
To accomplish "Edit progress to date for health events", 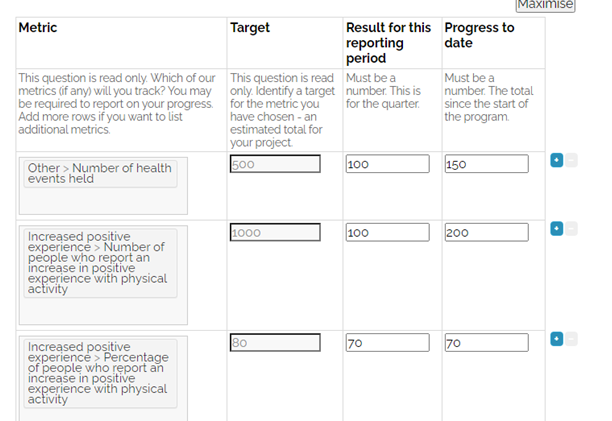I will pyautogui.click(x=485, y=164).
